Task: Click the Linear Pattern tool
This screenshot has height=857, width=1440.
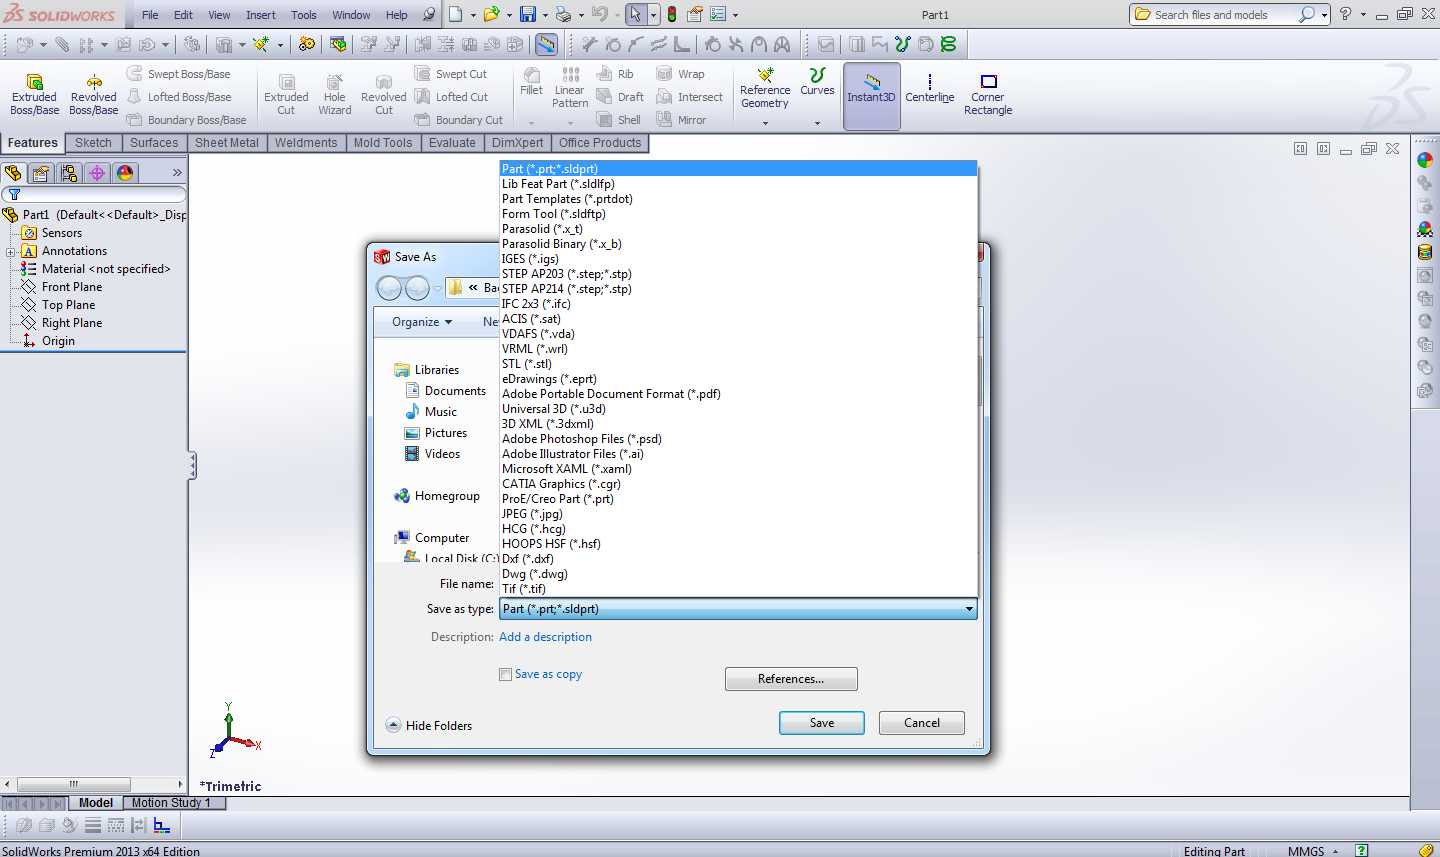Action: tap(570, 88)
